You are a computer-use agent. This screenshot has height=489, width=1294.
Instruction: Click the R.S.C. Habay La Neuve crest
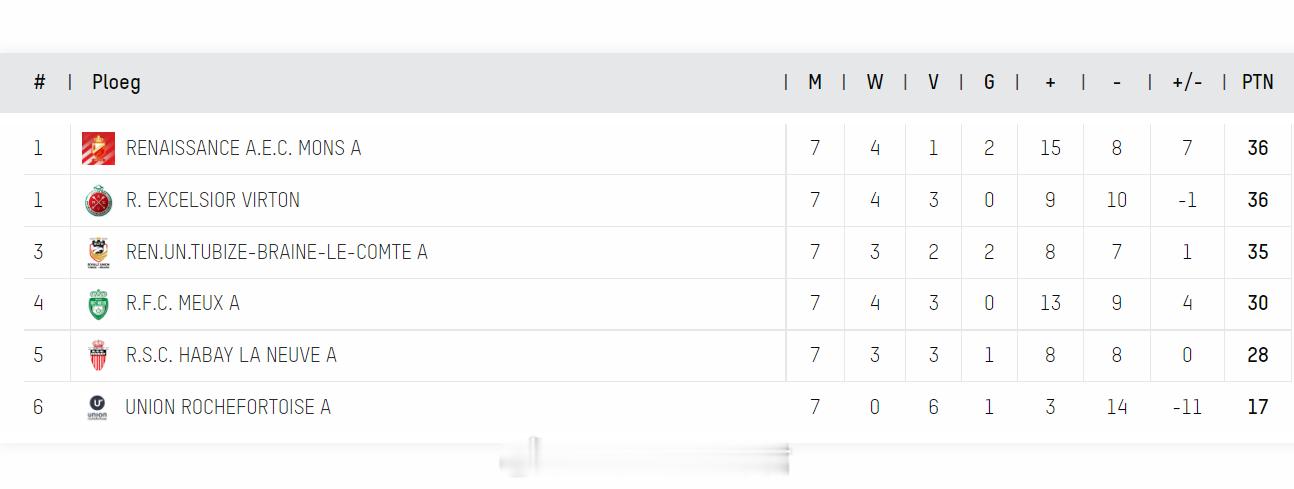(x=98, y=356)
